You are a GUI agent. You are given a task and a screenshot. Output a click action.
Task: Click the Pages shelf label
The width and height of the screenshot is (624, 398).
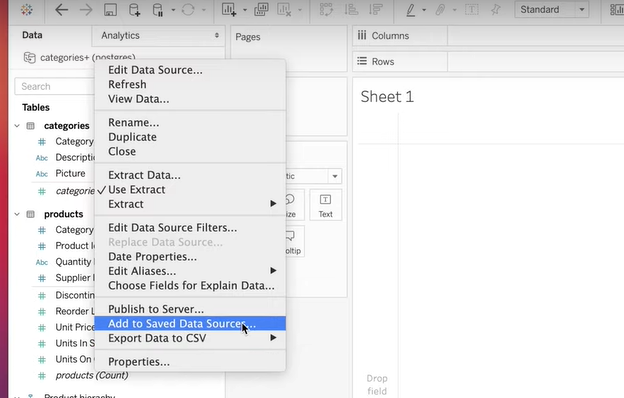click(x=248, y=37)
